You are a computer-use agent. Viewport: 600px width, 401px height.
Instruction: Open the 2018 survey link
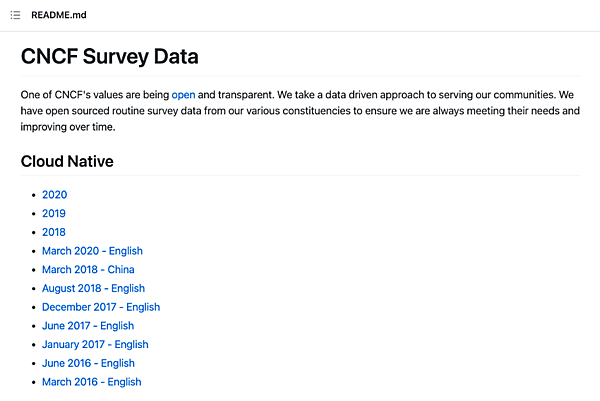[54, 232]
